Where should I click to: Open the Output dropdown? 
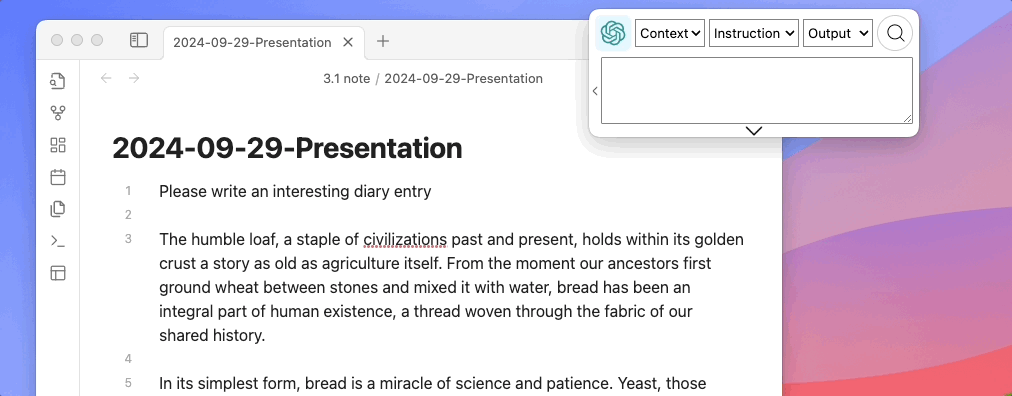[838, 34]
